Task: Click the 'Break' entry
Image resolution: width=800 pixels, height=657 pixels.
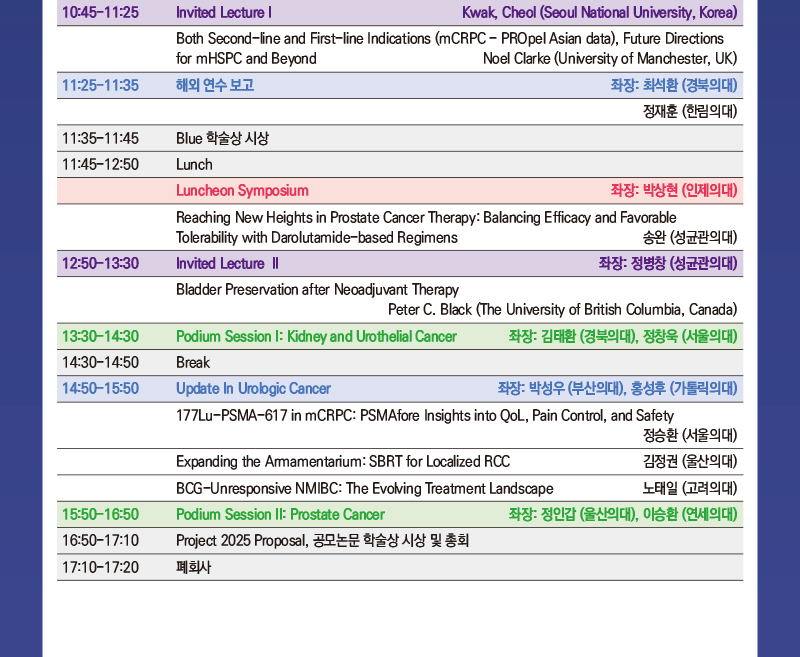Action: coord(193,363)
